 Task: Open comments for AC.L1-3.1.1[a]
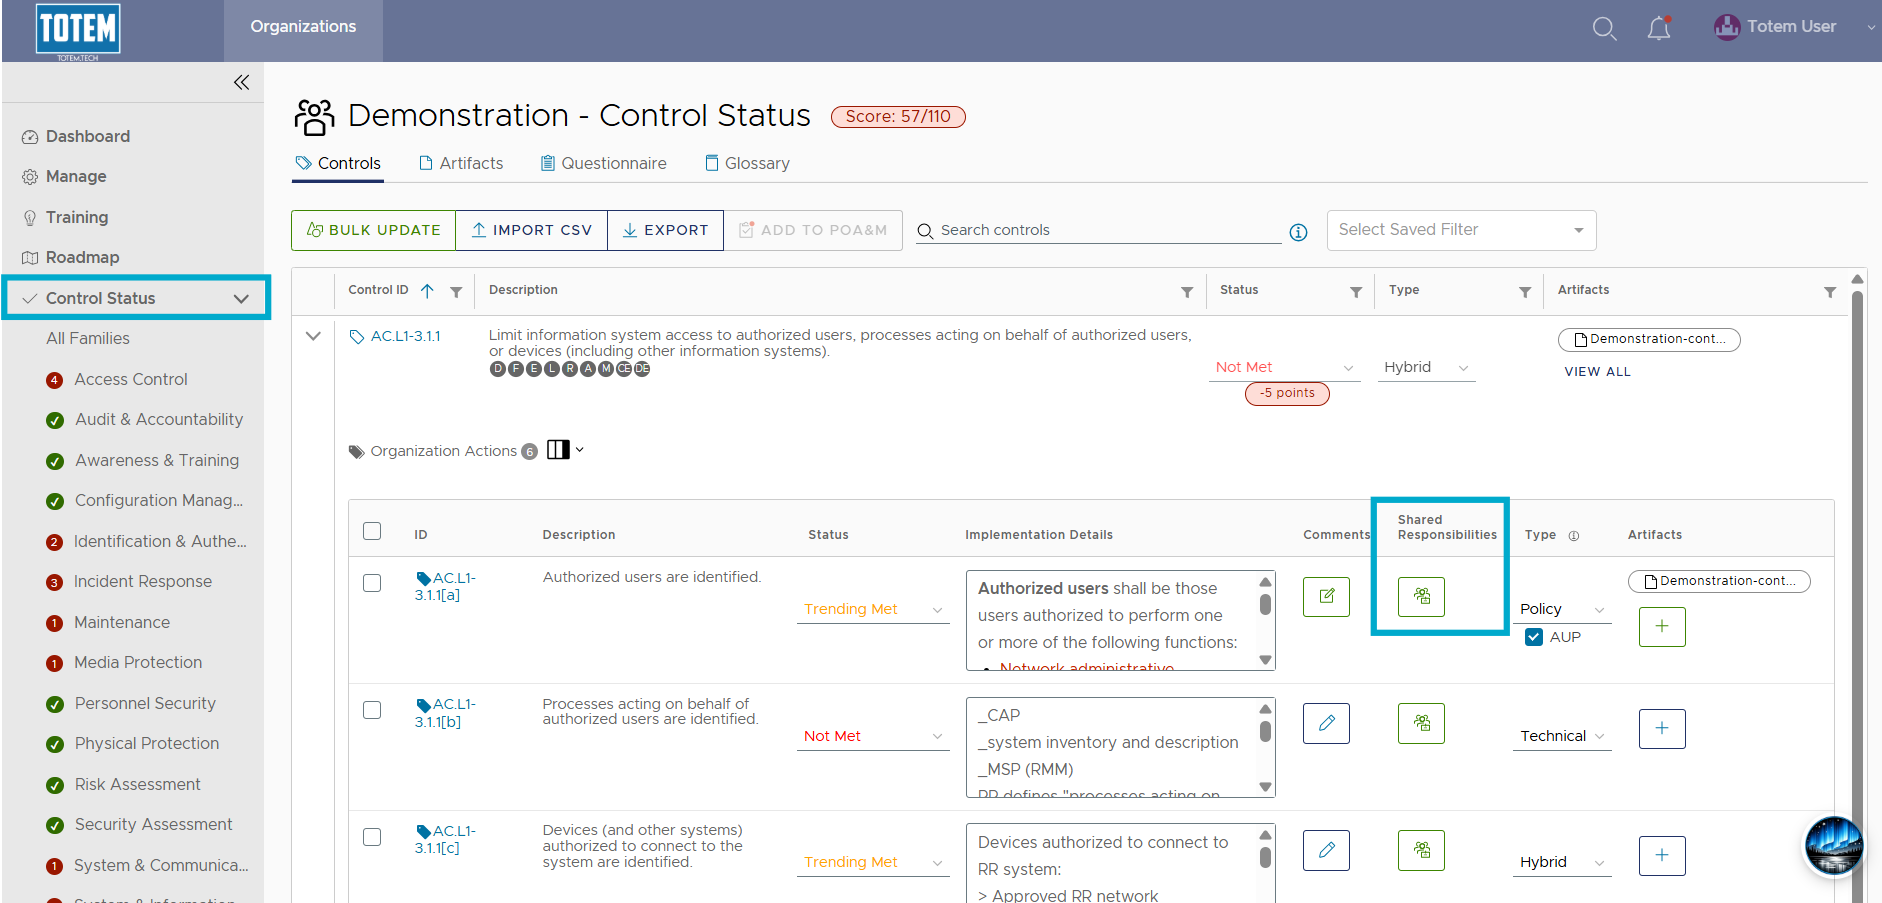tap(1326, 597)
